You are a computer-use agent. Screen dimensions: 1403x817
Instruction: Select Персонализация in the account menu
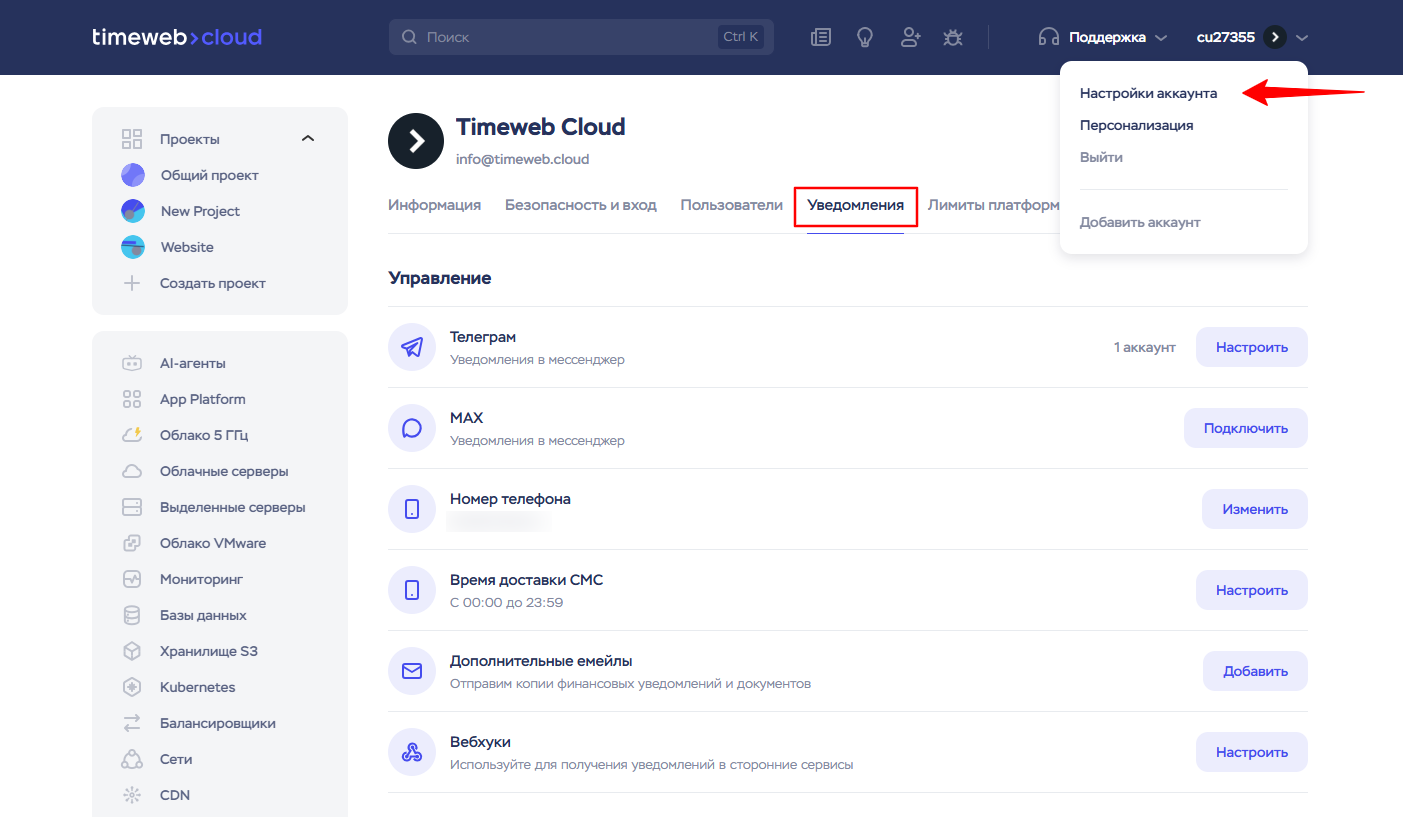(1137, 125)
